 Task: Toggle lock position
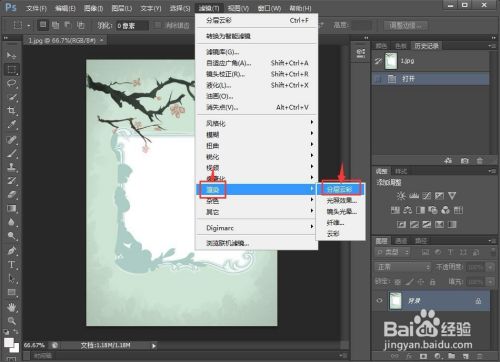pos(421,282)
